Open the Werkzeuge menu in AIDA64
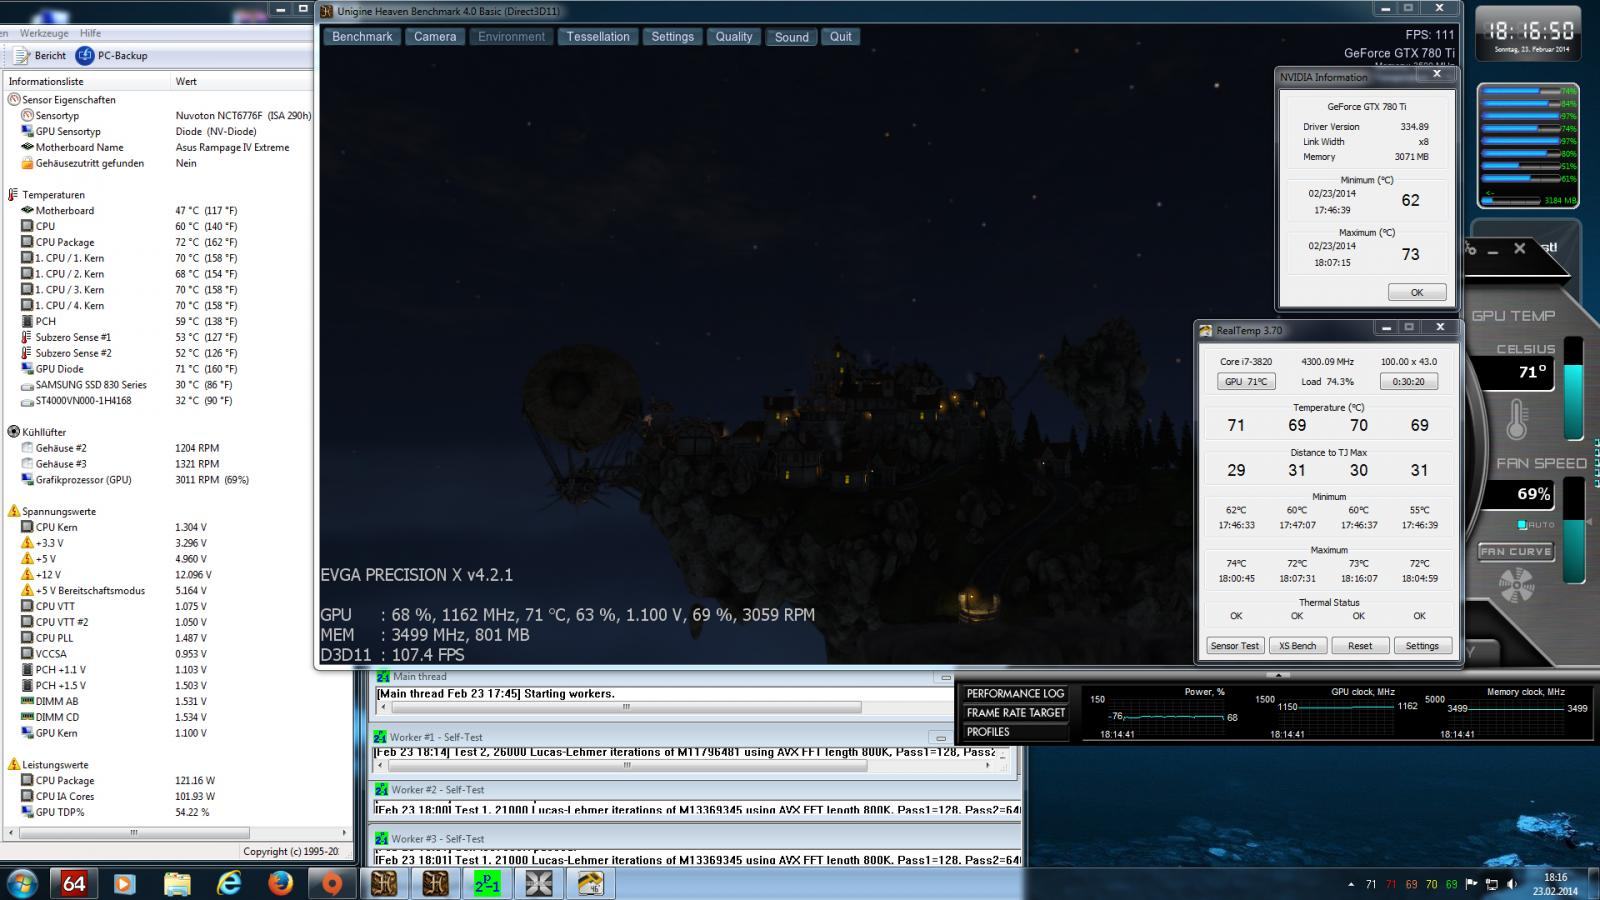This screenshot has width=1600, height=900. (43, 33)
